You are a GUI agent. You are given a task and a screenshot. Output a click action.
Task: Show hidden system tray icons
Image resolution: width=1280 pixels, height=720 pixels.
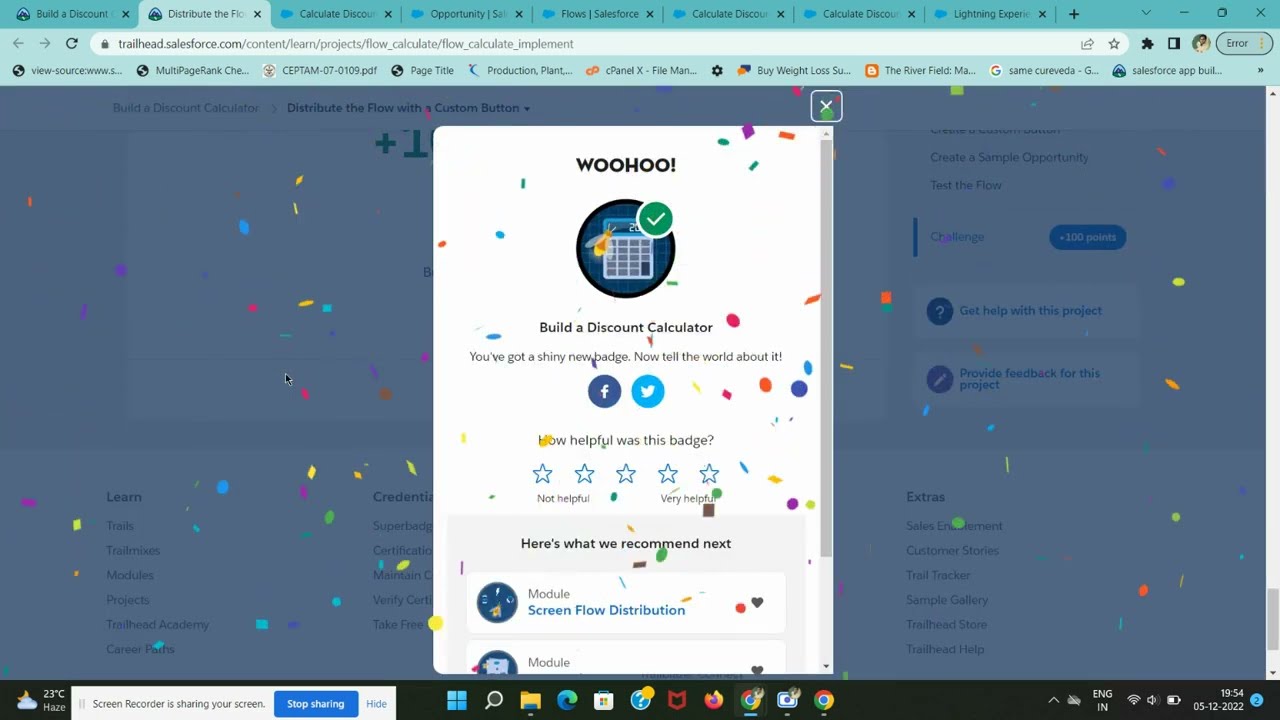coord(1053,700)
